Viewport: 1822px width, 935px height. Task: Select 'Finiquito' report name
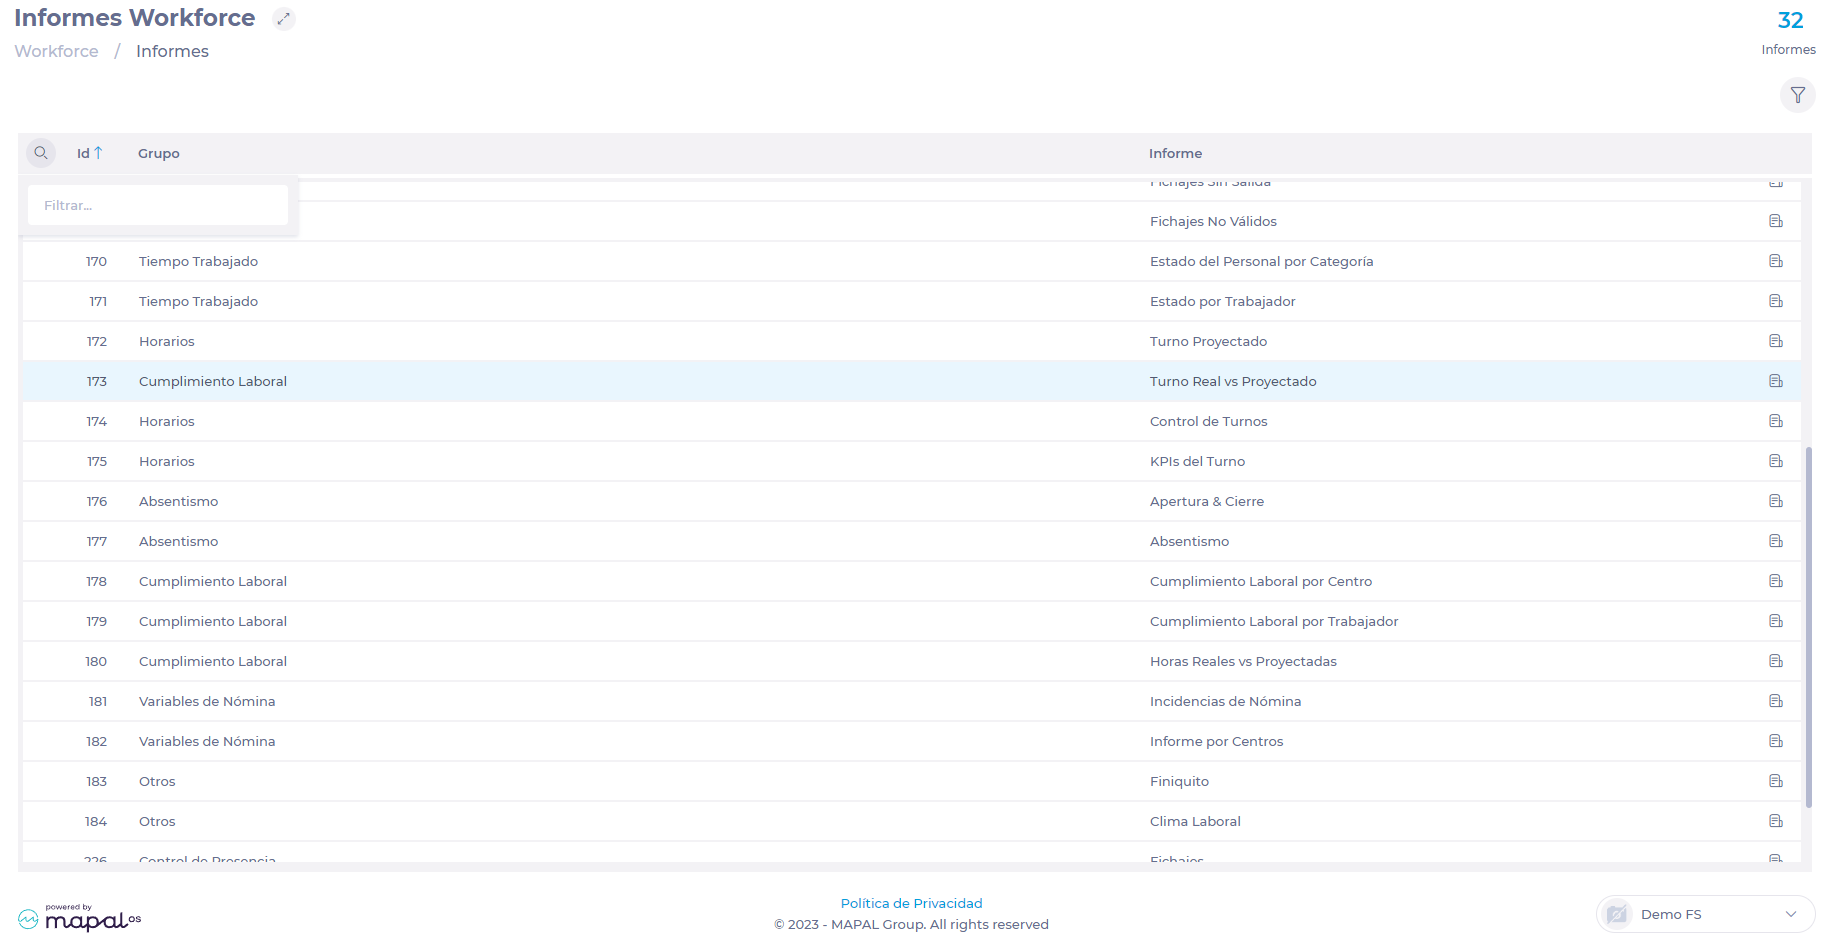point(1179,781)
